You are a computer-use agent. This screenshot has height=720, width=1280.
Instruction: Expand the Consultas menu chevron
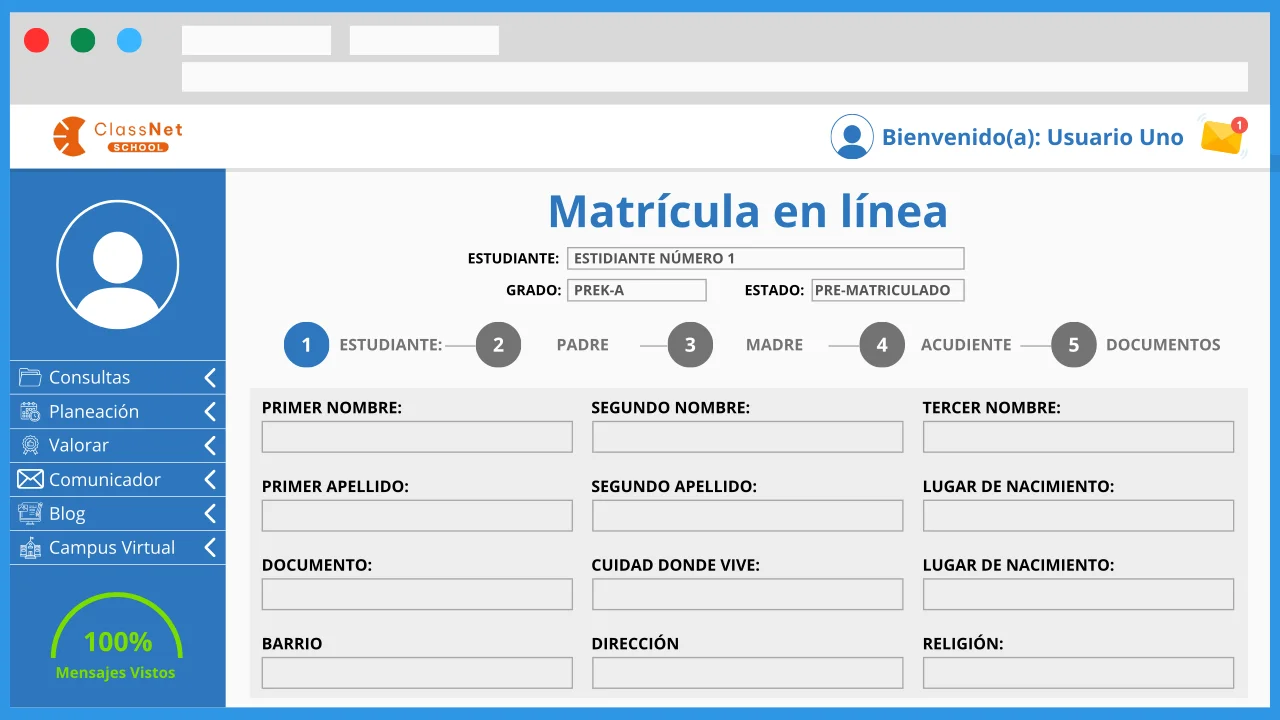[209, 377]
